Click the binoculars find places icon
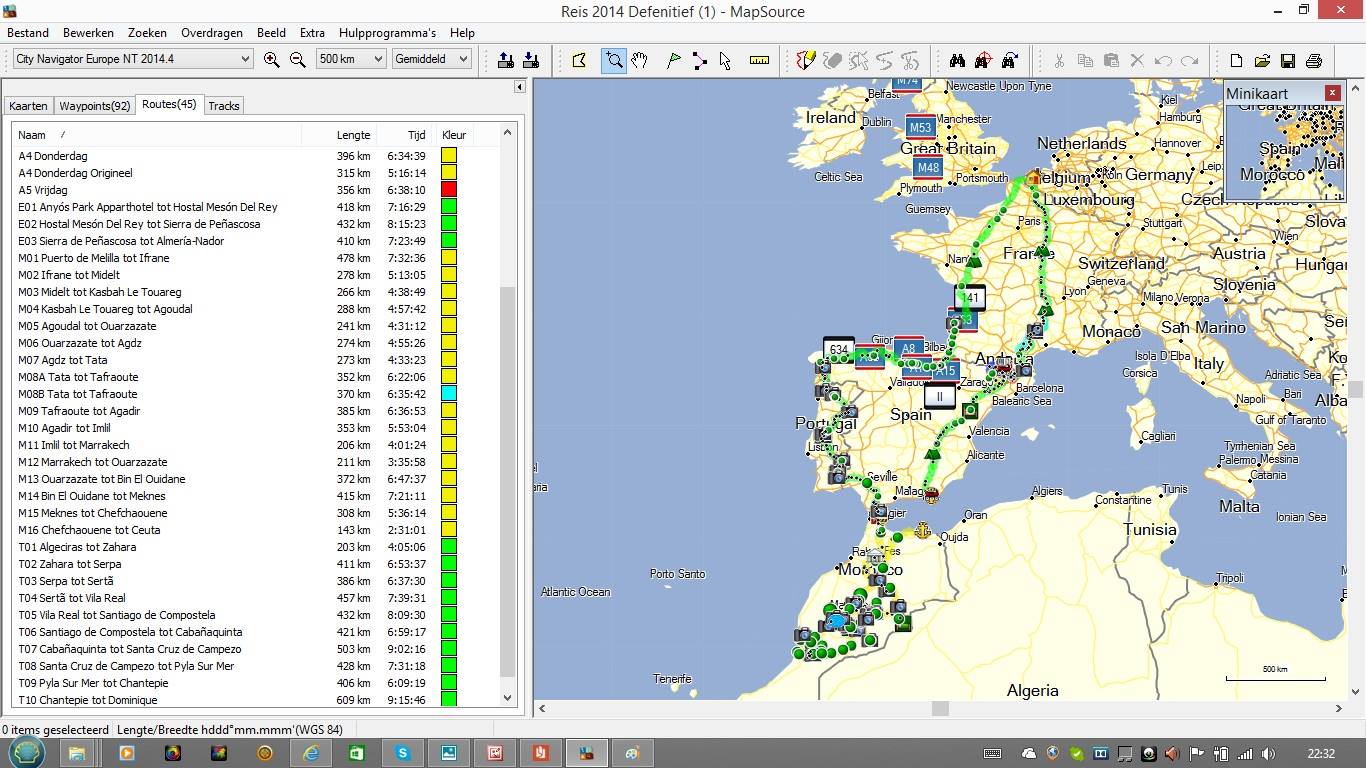 pos(957,61)
